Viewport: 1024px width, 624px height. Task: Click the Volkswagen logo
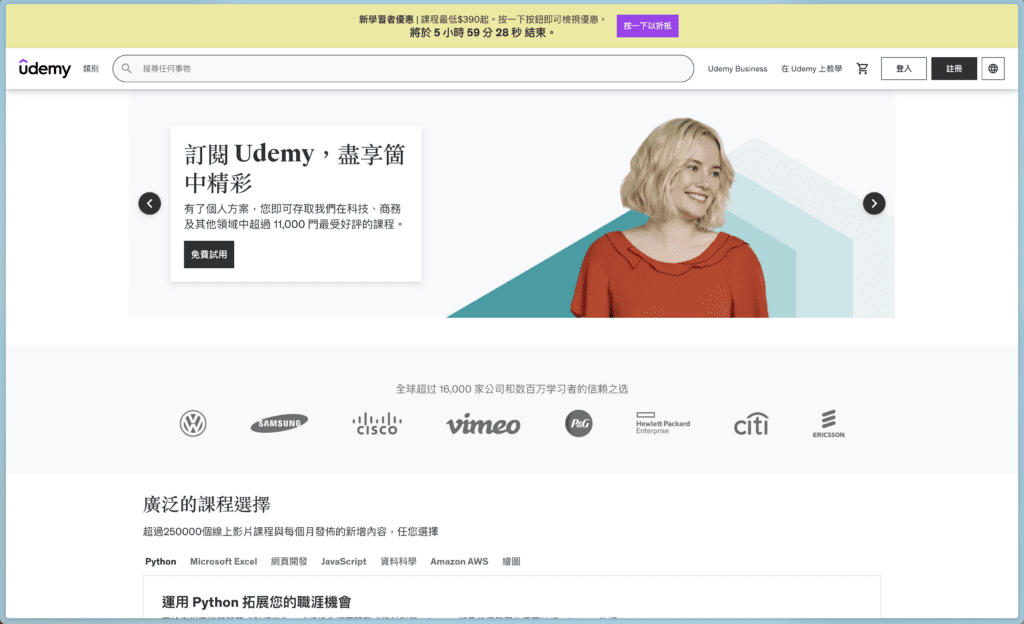192,423
